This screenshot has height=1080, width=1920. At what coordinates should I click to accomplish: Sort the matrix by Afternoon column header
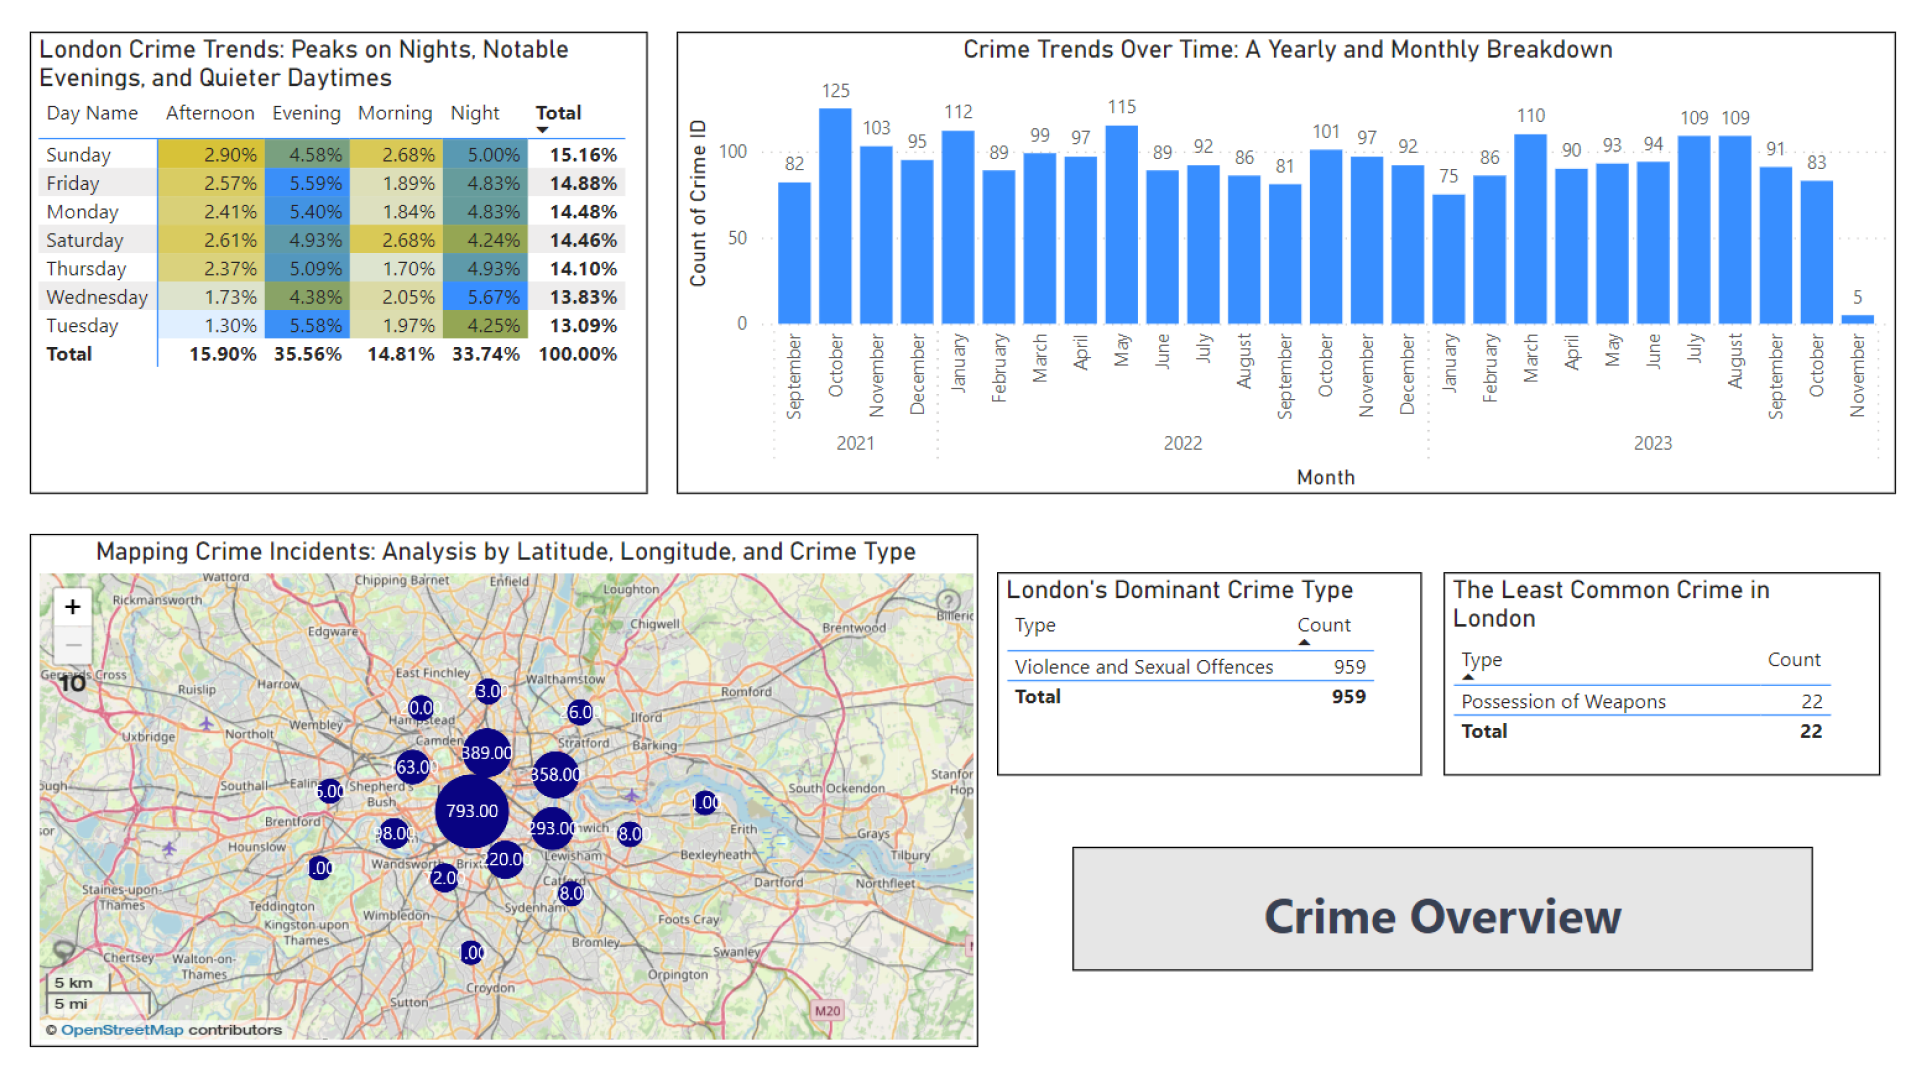click(210, 113)
